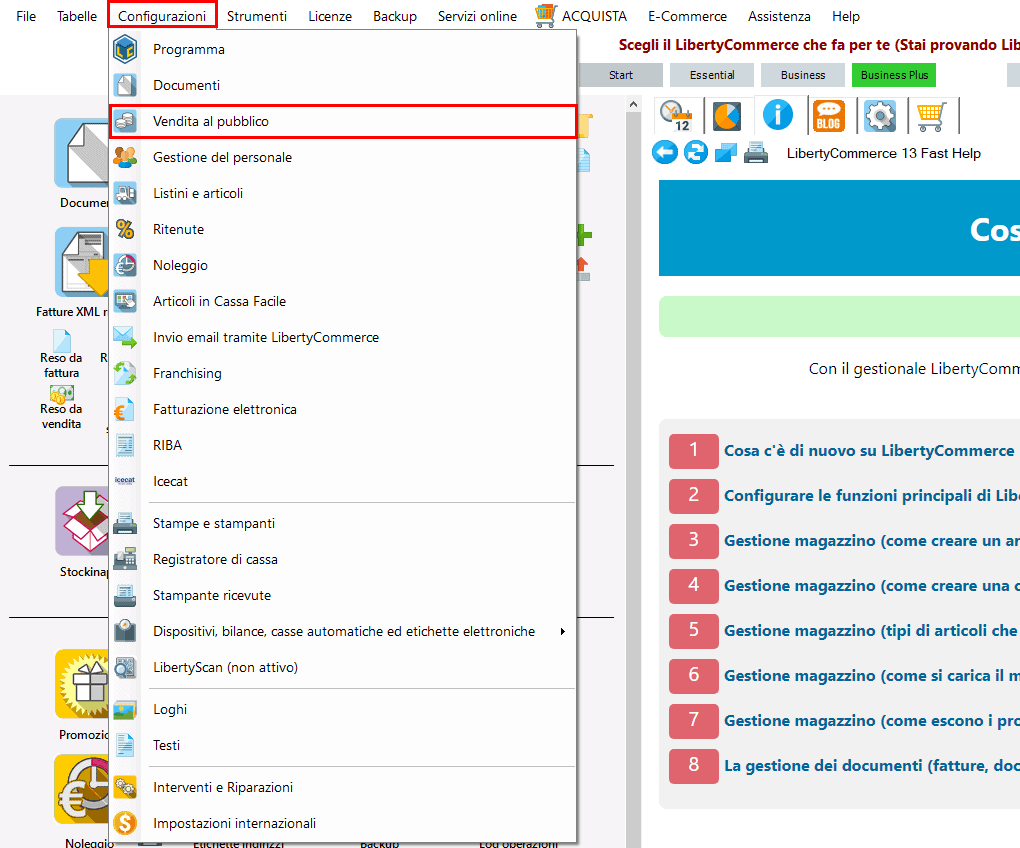Select Stampe e stampanti entry
This screenshot has width=1020, height=848.
pos(343,523)
